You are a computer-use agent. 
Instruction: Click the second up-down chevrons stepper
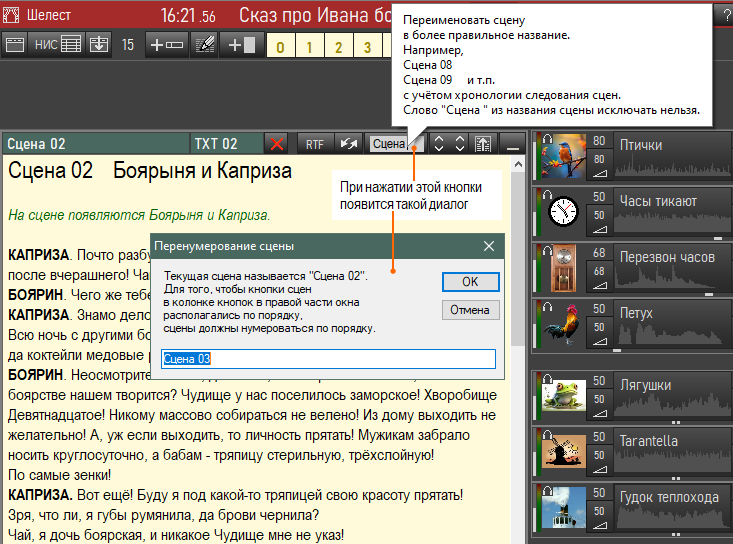pyautogui.click(x=460, y=144)
